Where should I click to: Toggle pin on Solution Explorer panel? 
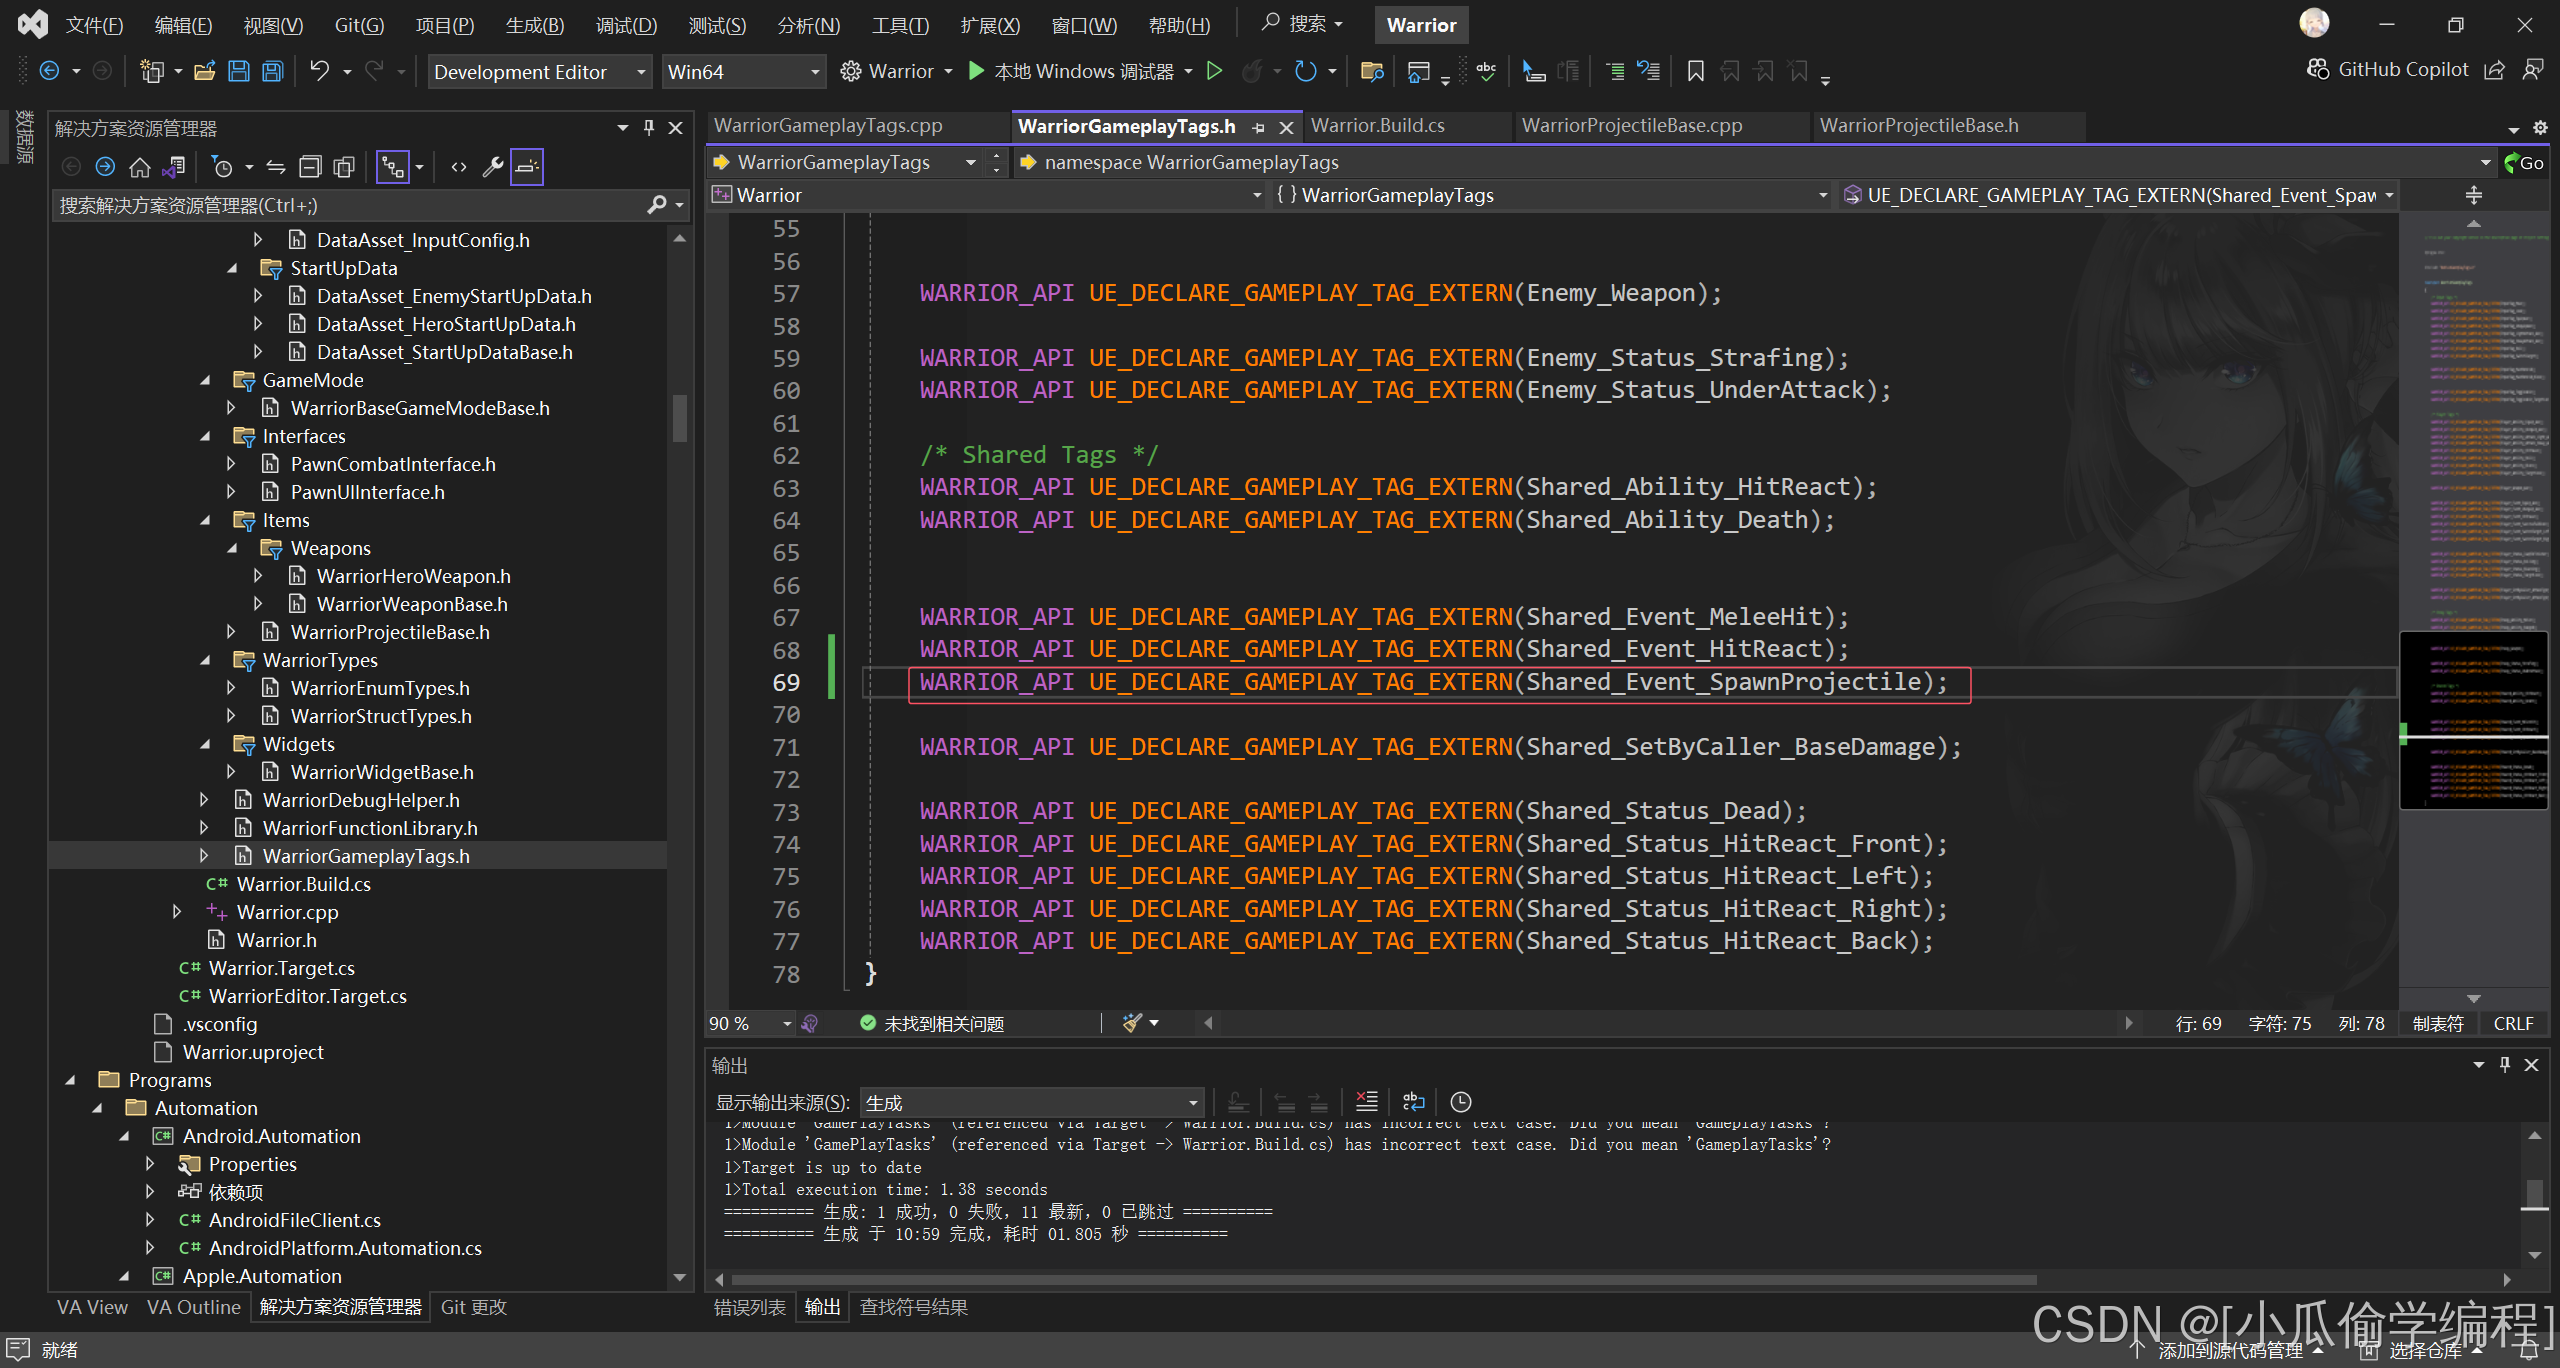(x=649, y=128)
